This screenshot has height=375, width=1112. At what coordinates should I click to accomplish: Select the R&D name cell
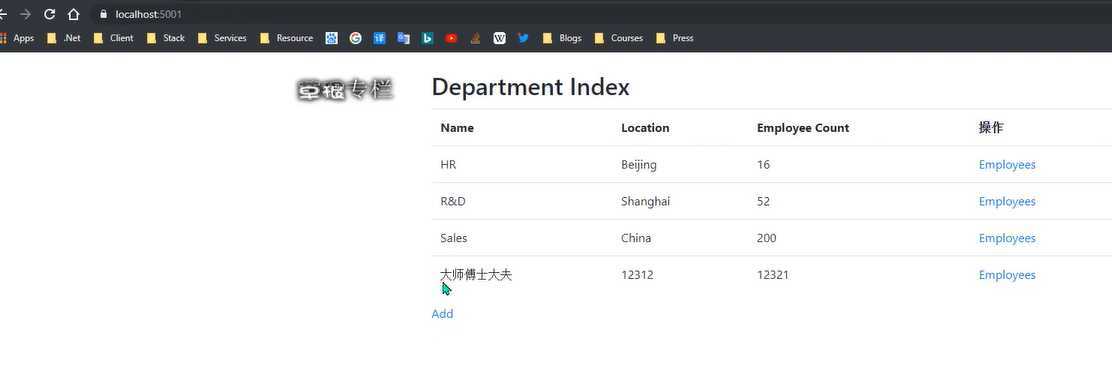[453, 201]
